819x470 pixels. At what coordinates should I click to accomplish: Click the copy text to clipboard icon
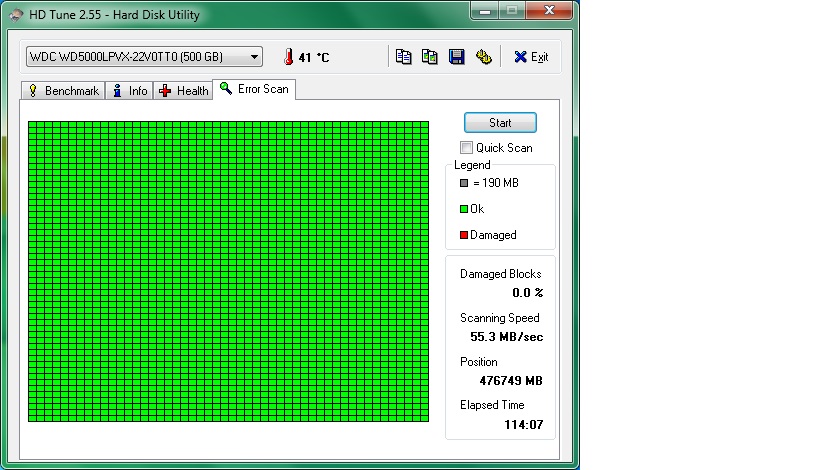click(x=403, y=56)
